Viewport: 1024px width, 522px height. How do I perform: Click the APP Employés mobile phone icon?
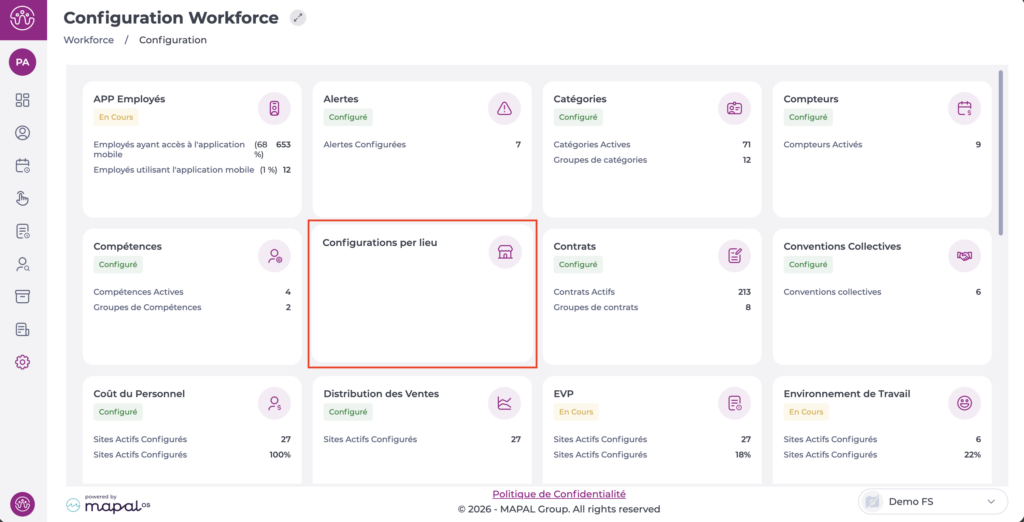point(274,108)
